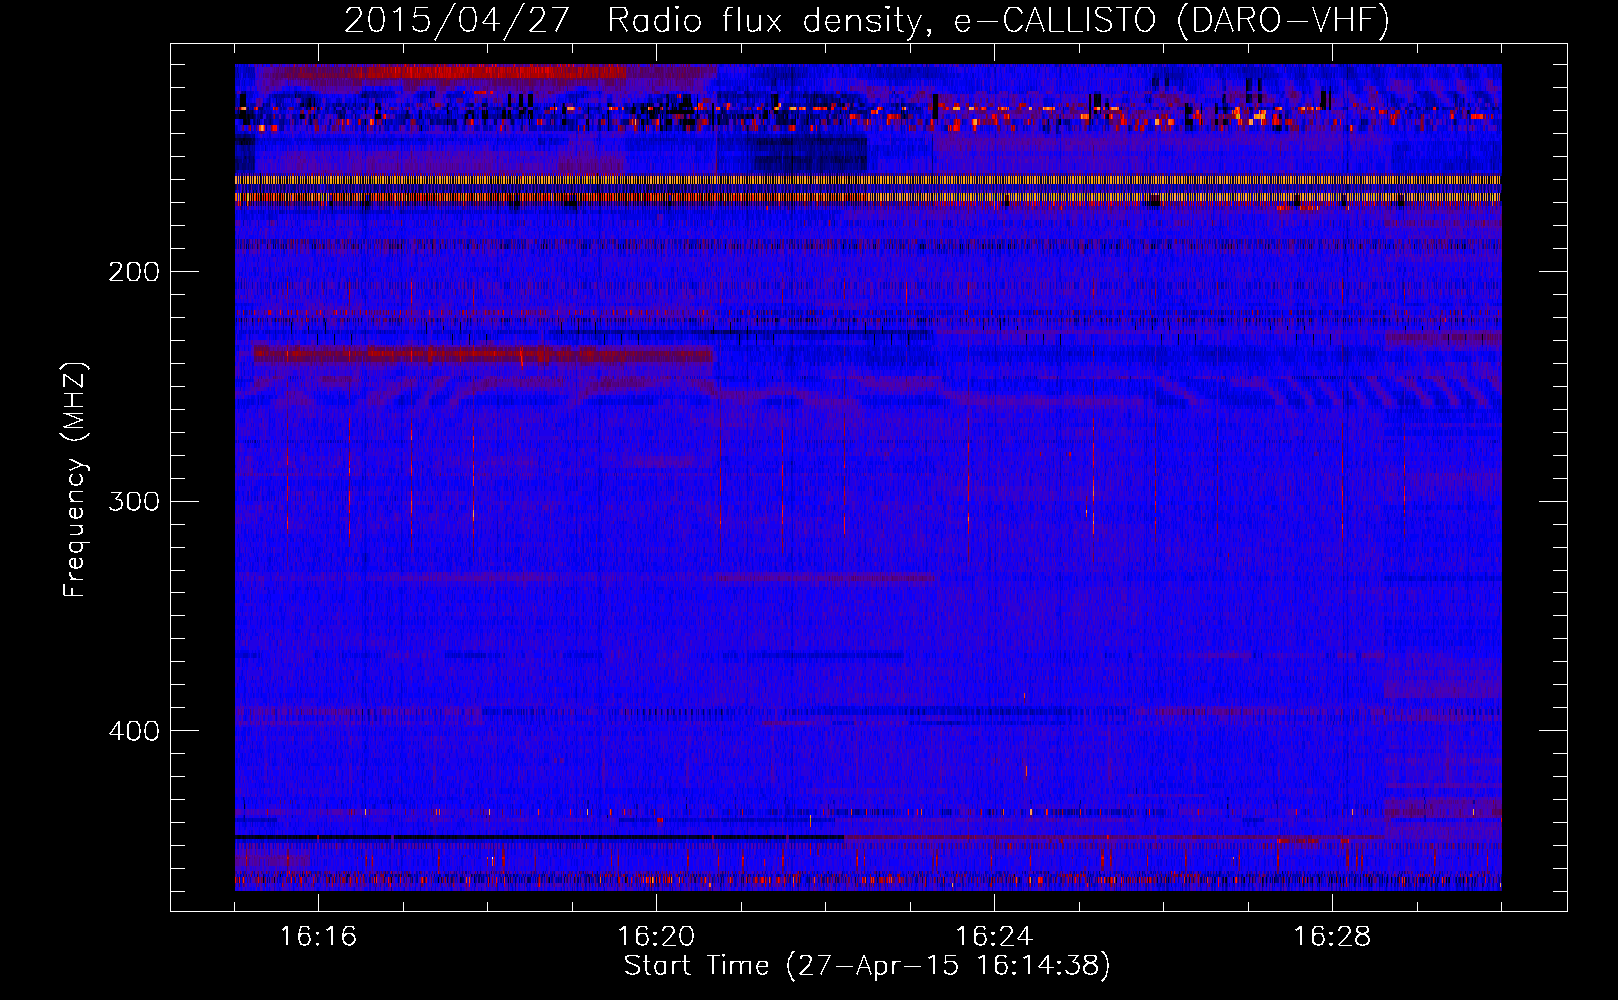
Task: Click the 16:24 time tick label
Action: point(994,936)
